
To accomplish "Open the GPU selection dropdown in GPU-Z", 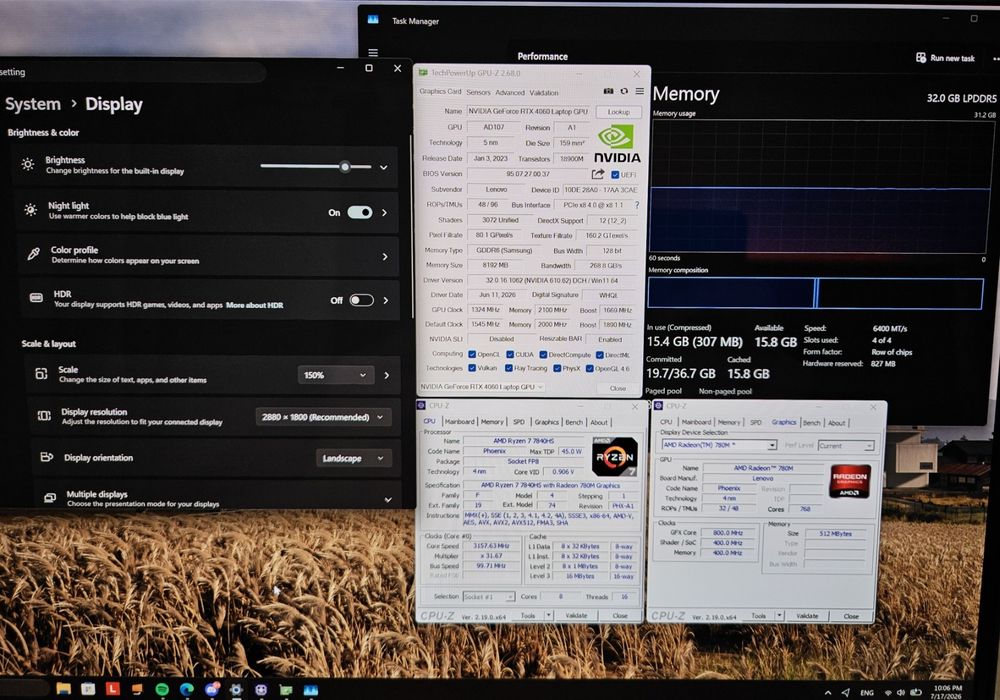I will (x=482, y=387).
